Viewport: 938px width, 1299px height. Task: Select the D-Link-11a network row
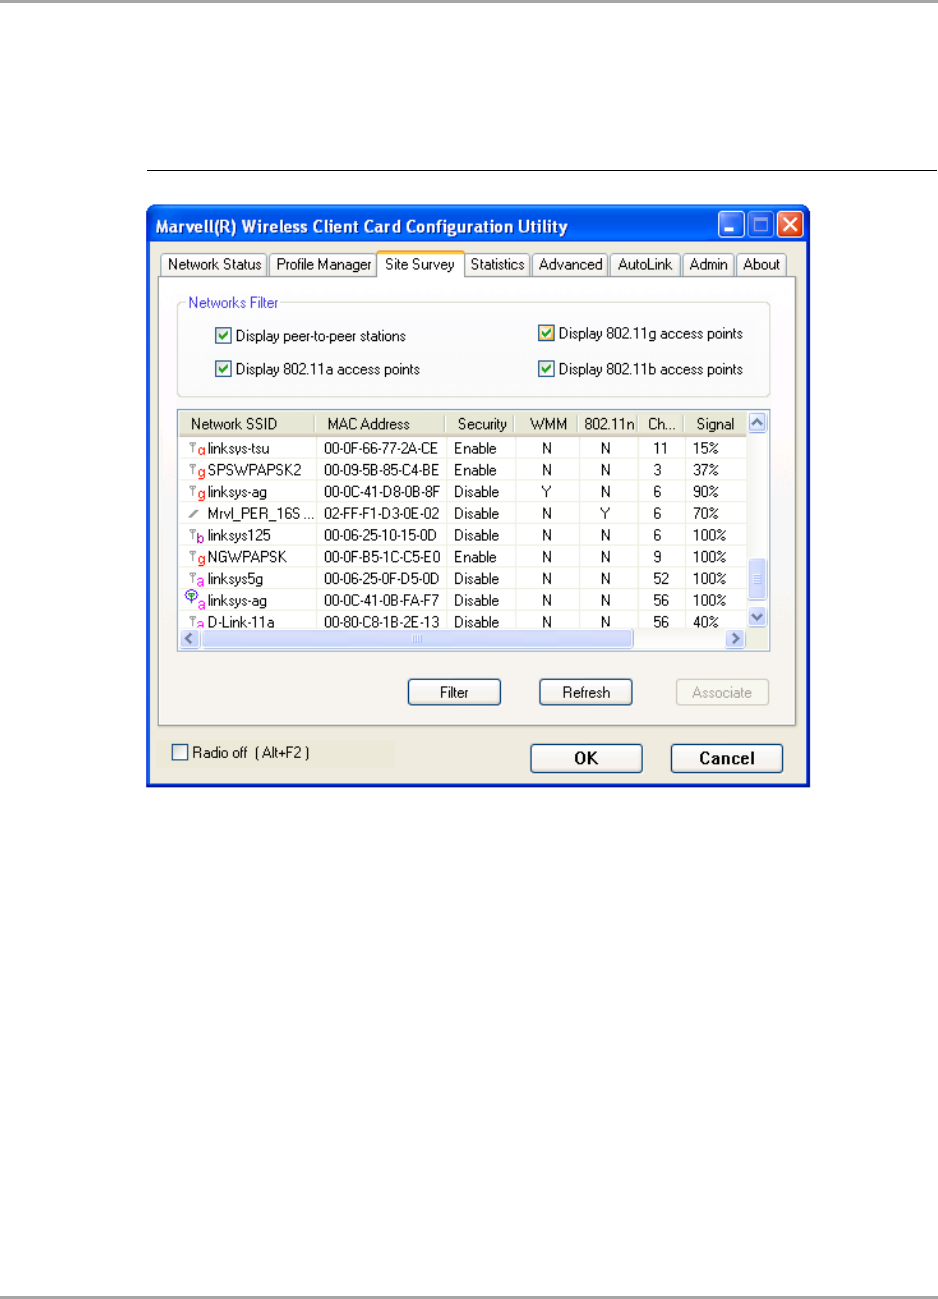[x=463, y=621]
